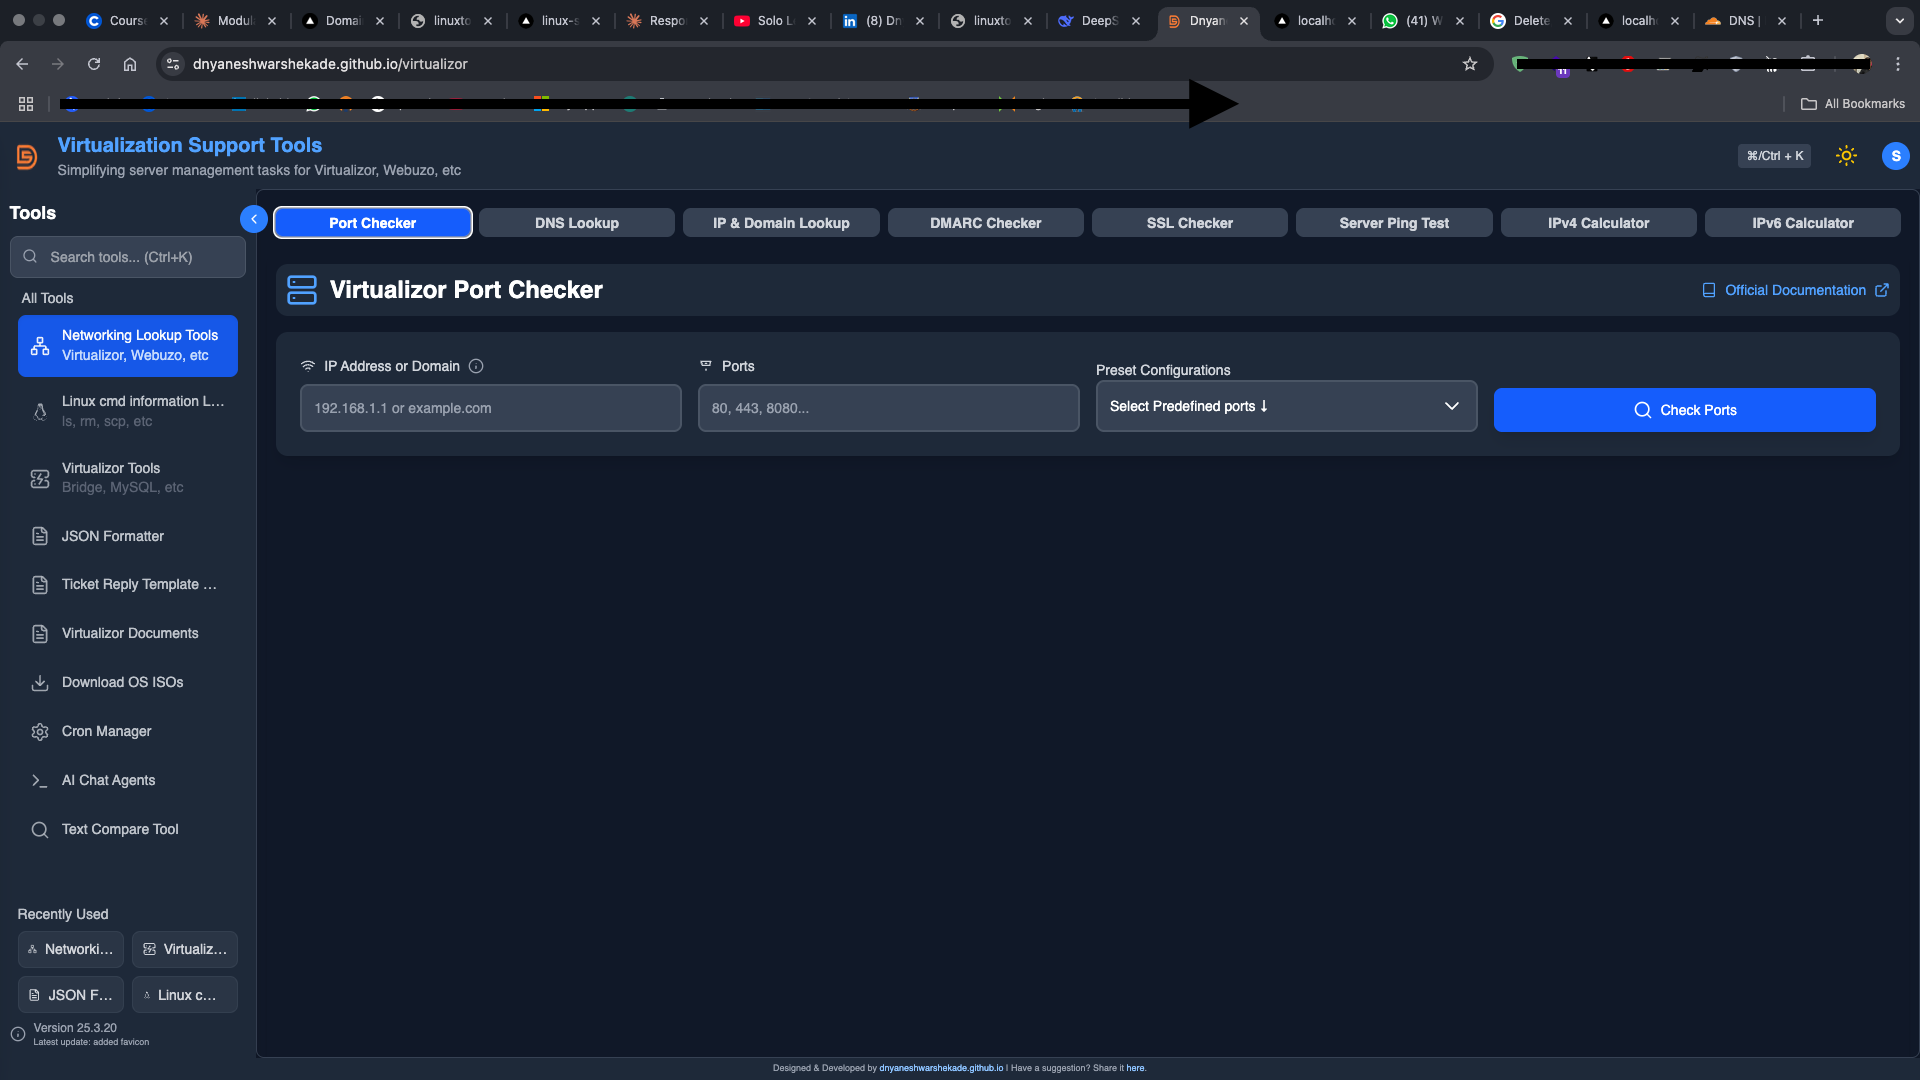The width and height of the screenshot is (1920, 1080).
Task: Click the Virtualizor Tools sidebar icon
Action: coord(40,479)
